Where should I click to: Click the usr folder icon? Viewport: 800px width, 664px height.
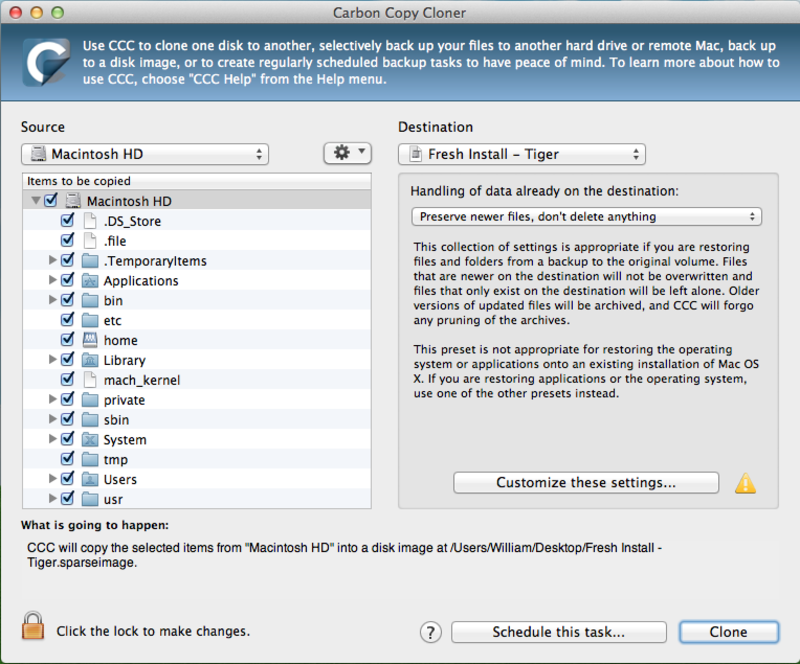click(90, 499)
